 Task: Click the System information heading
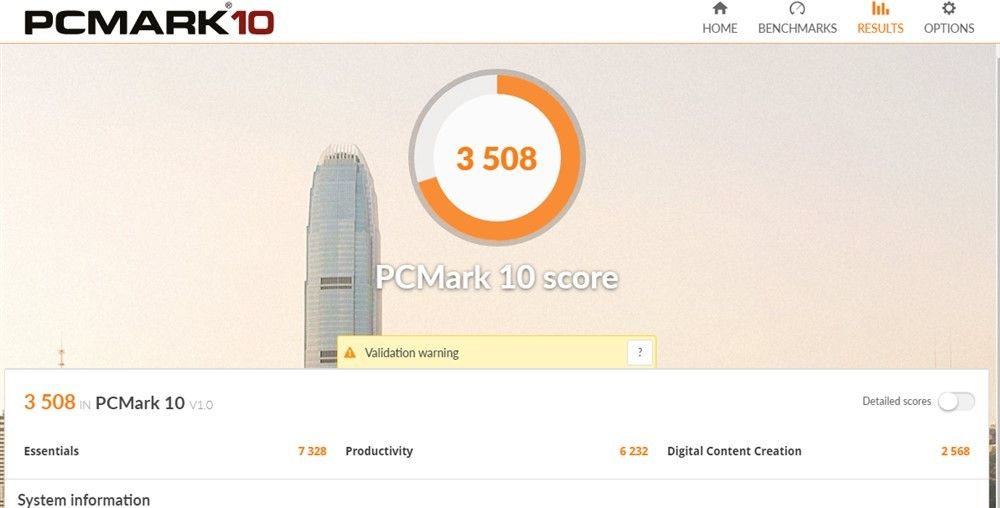click(84, 500)
